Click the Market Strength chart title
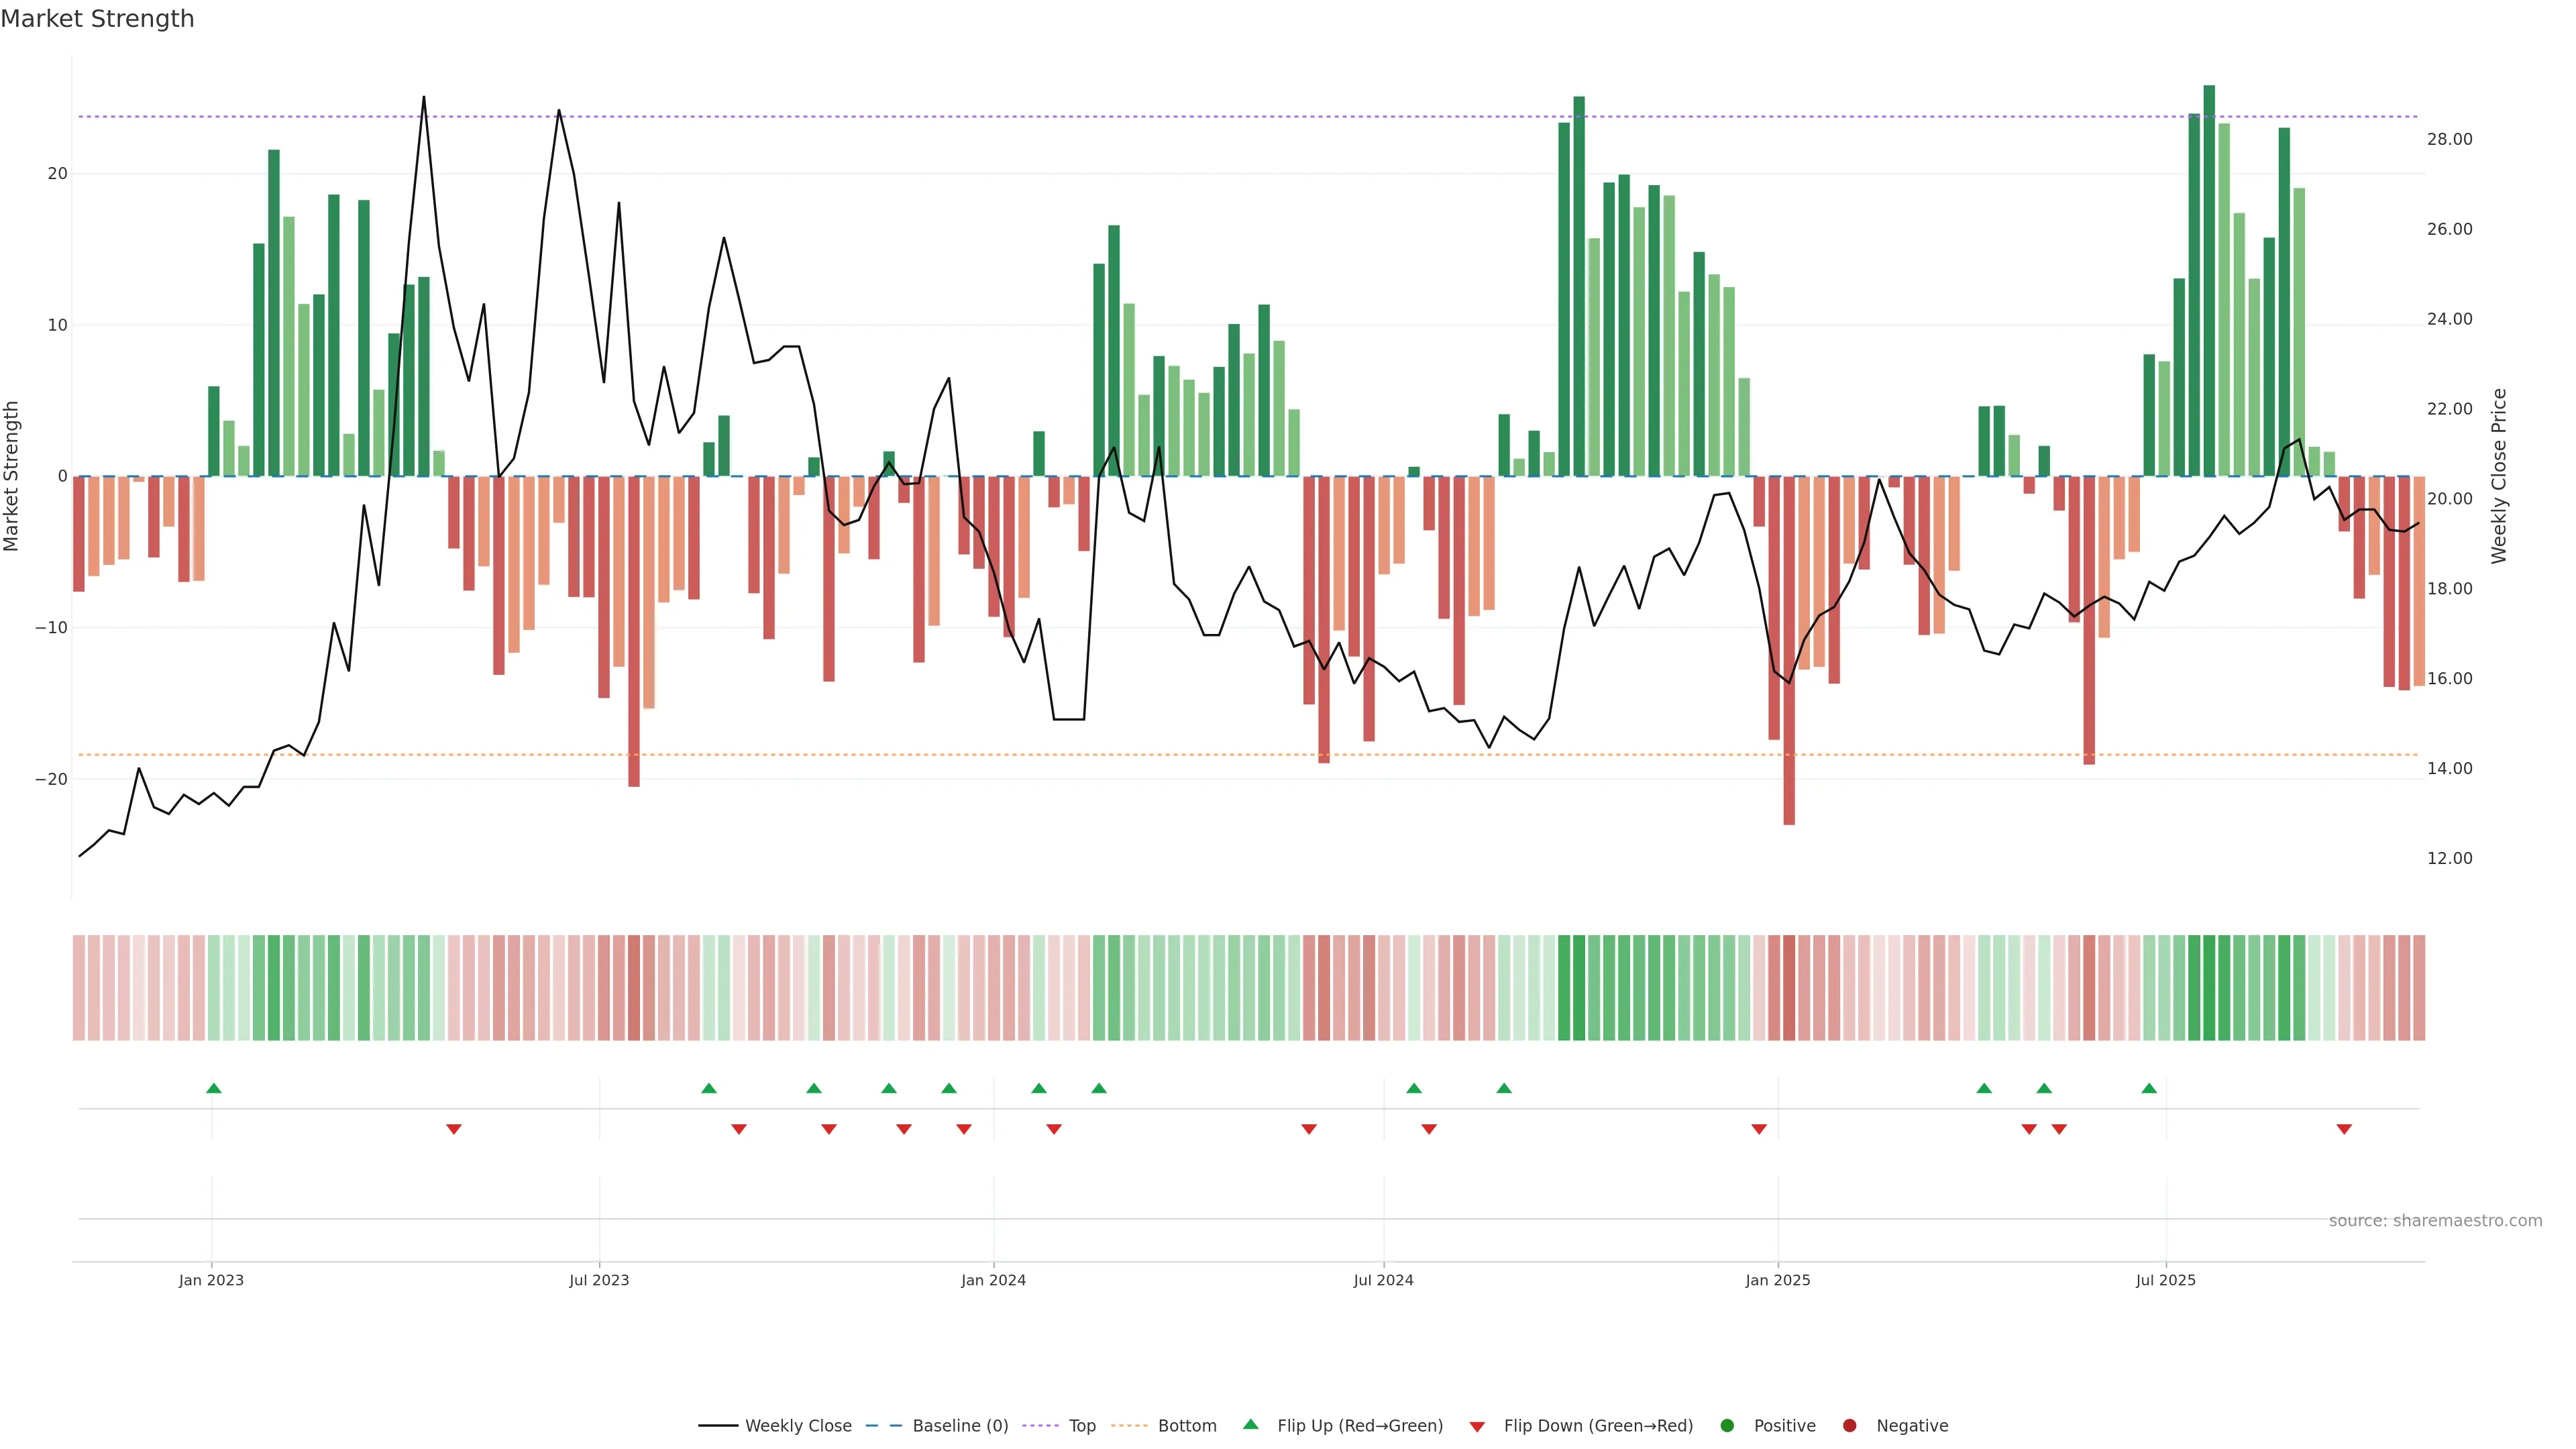 point(97,19)
